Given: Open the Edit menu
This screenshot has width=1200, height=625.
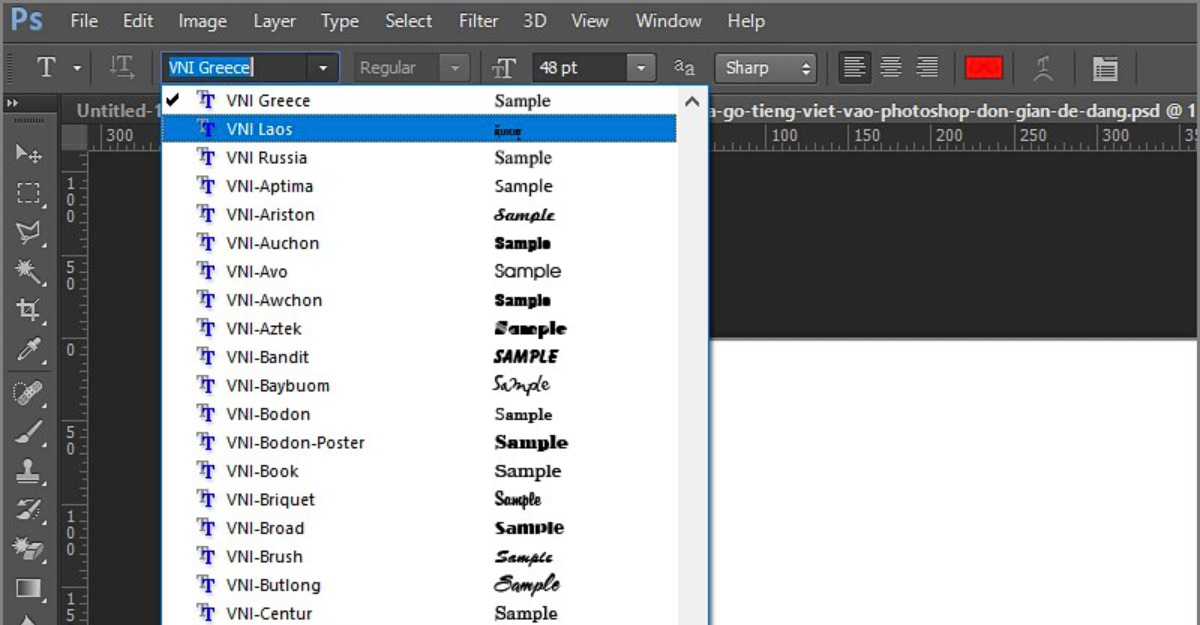Looking at the screenshot, I should (x=138, y=20).
